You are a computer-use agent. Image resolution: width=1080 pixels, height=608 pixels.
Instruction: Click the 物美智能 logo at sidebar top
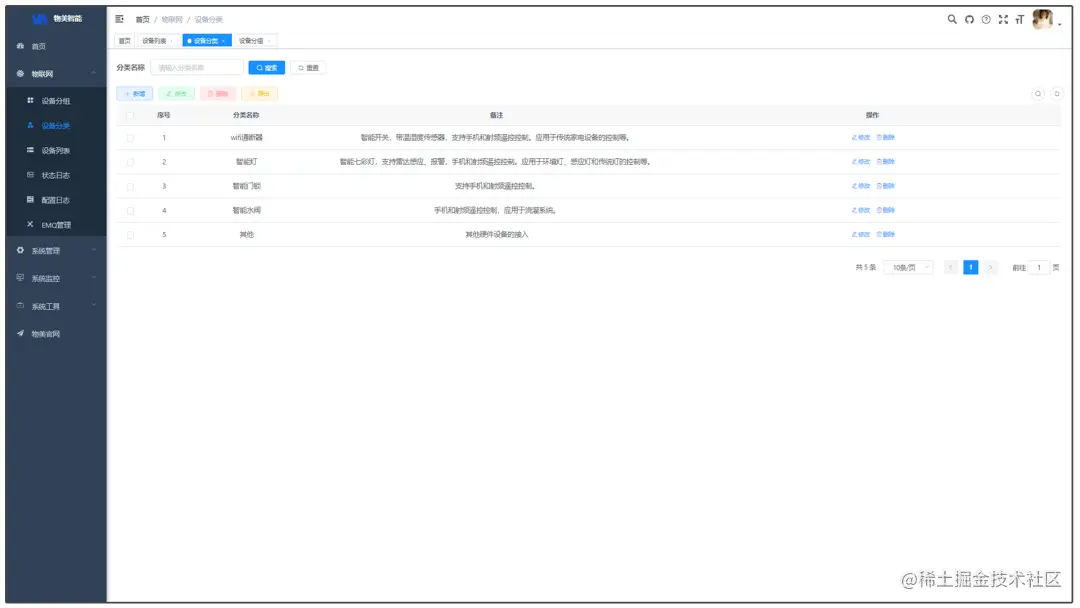[x=56, y=19]
